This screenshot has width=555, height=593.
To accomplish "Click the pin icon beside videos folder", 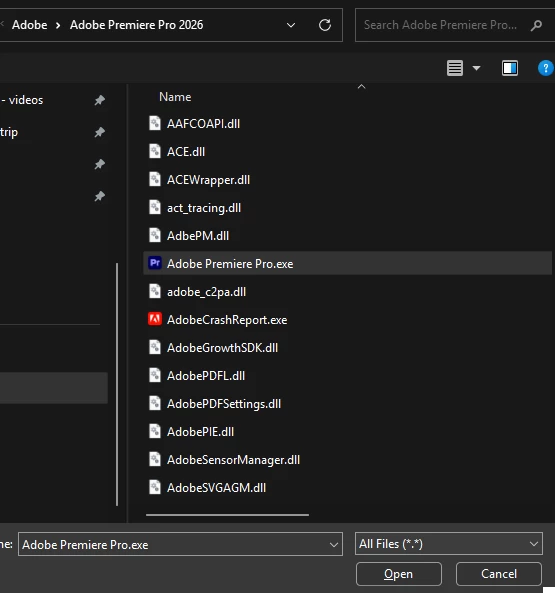I will (99, 100).
